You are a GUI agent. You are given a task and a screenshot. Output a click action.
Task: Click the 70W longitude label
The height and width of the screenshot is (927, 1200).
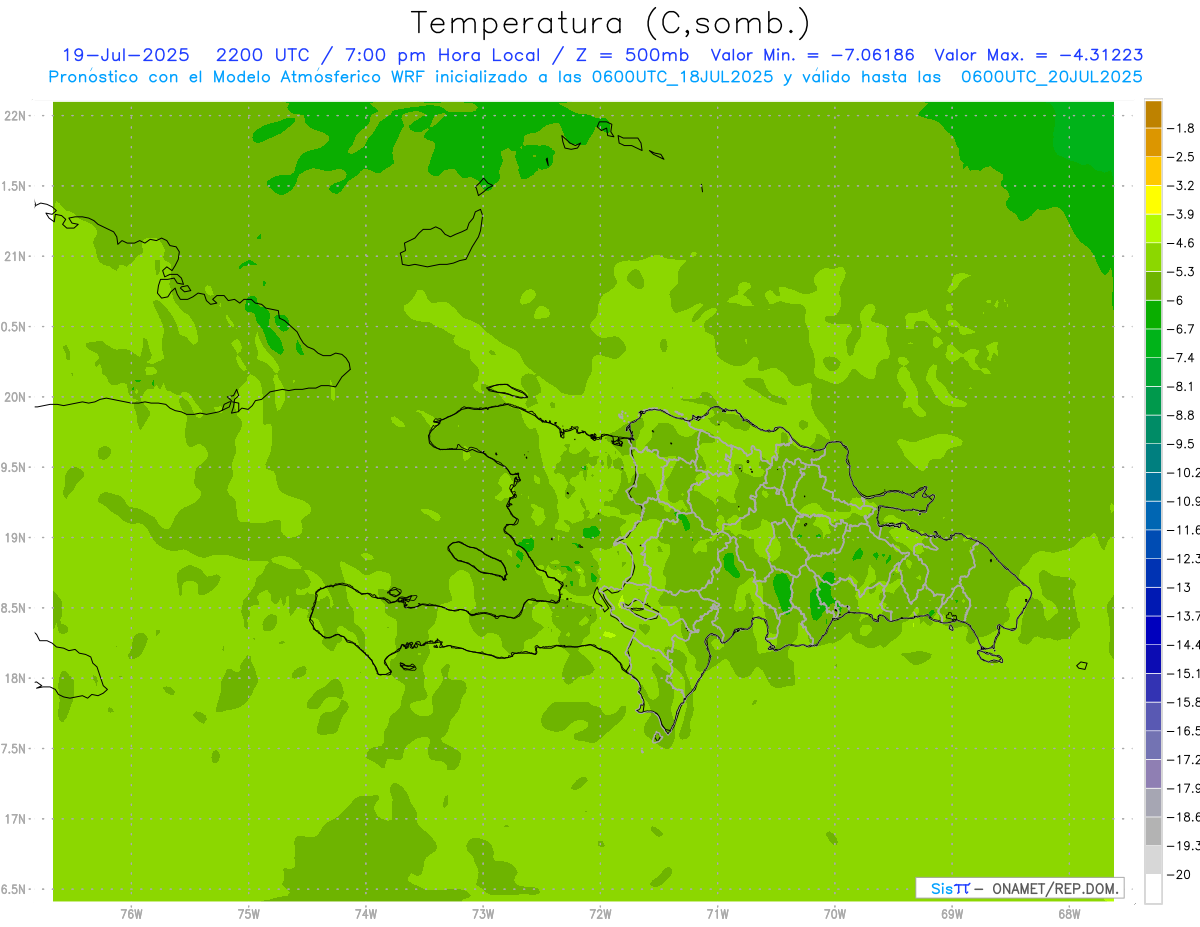pos(835,914)
